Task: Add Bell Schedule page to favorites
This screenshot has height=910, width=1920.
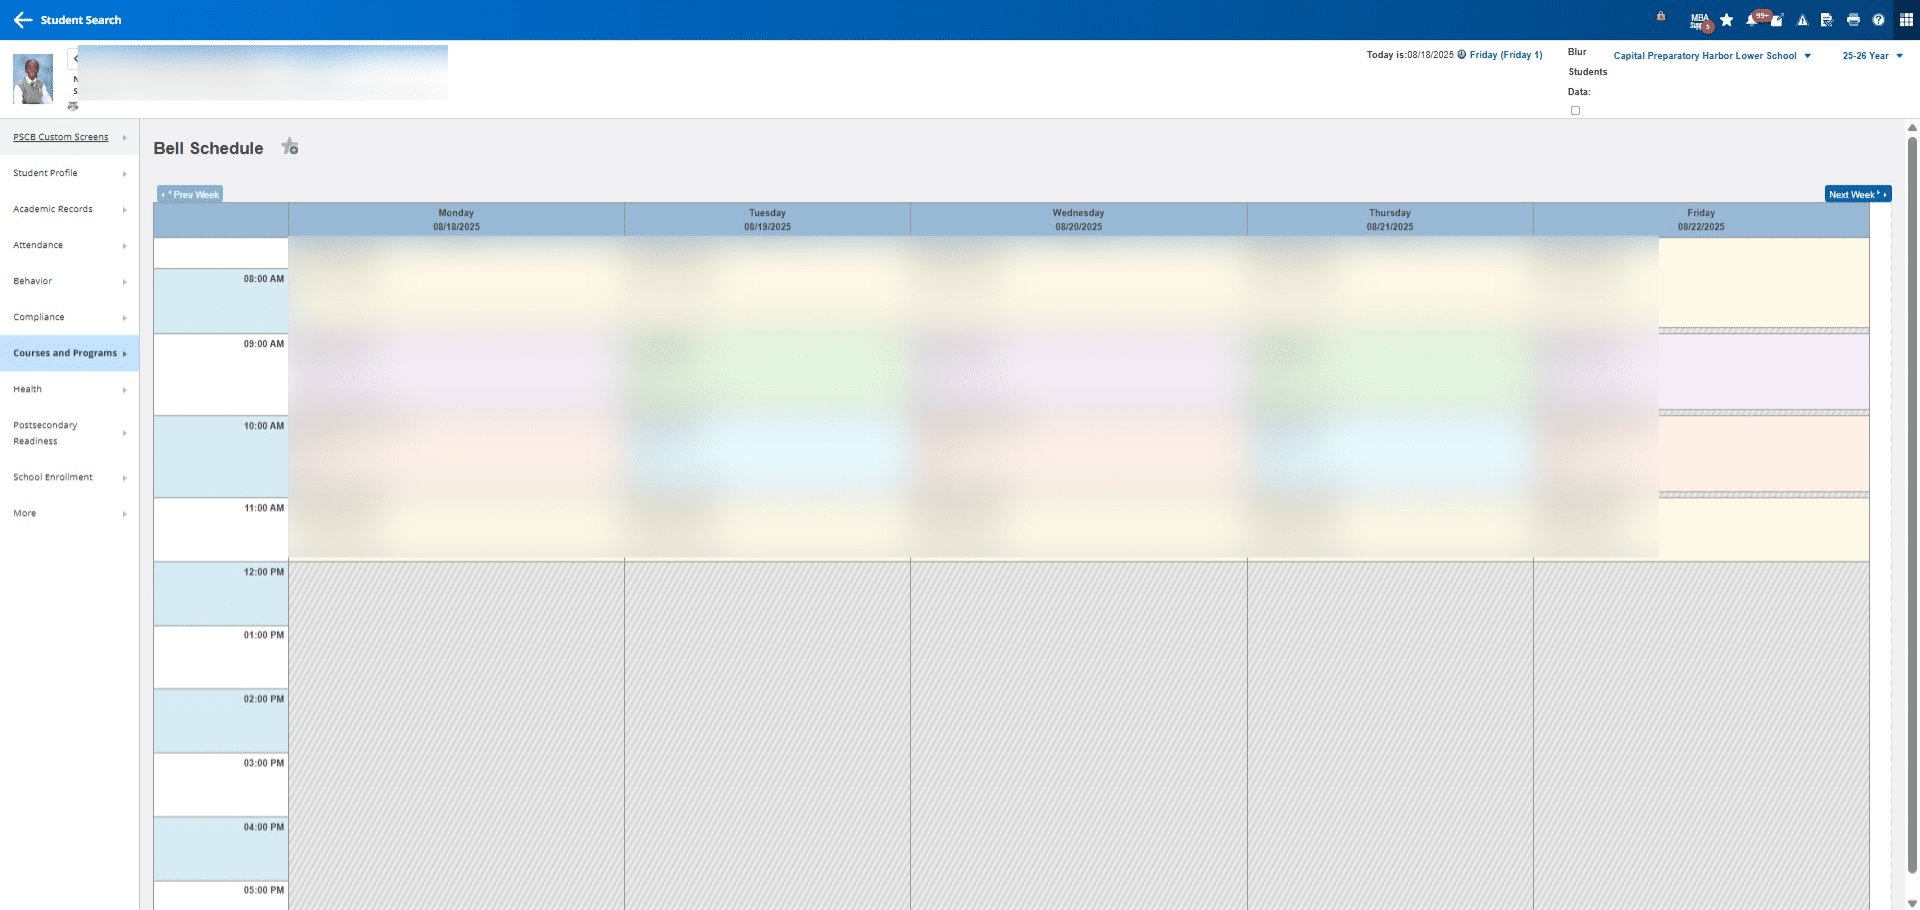Action: pos(290,147)
